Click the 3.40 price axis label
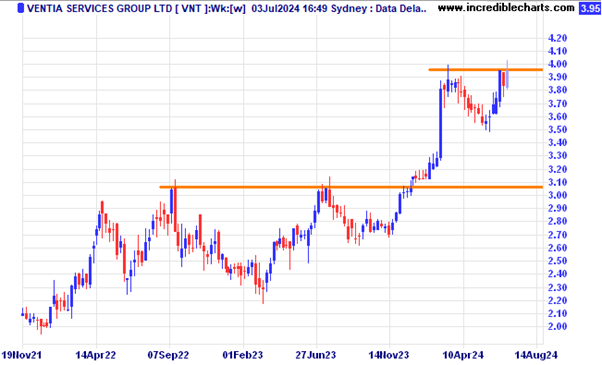This screenshot has width=602, height=365. click(x=557, y=143)
